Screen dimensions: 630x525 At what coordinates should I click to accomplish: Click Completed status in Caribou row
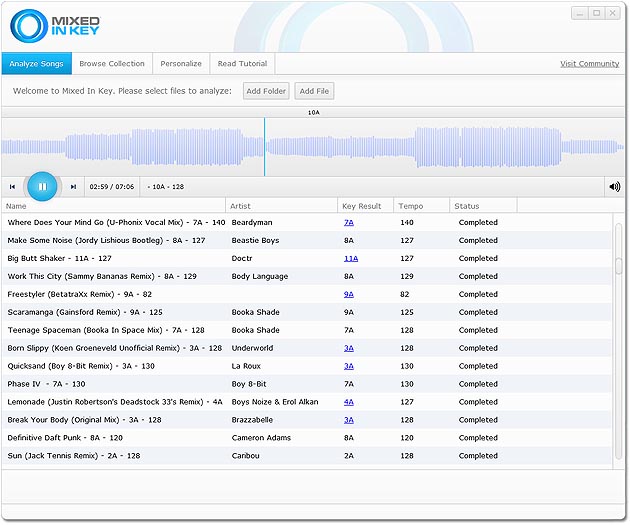pyautogui.click(x=478, y=456)
